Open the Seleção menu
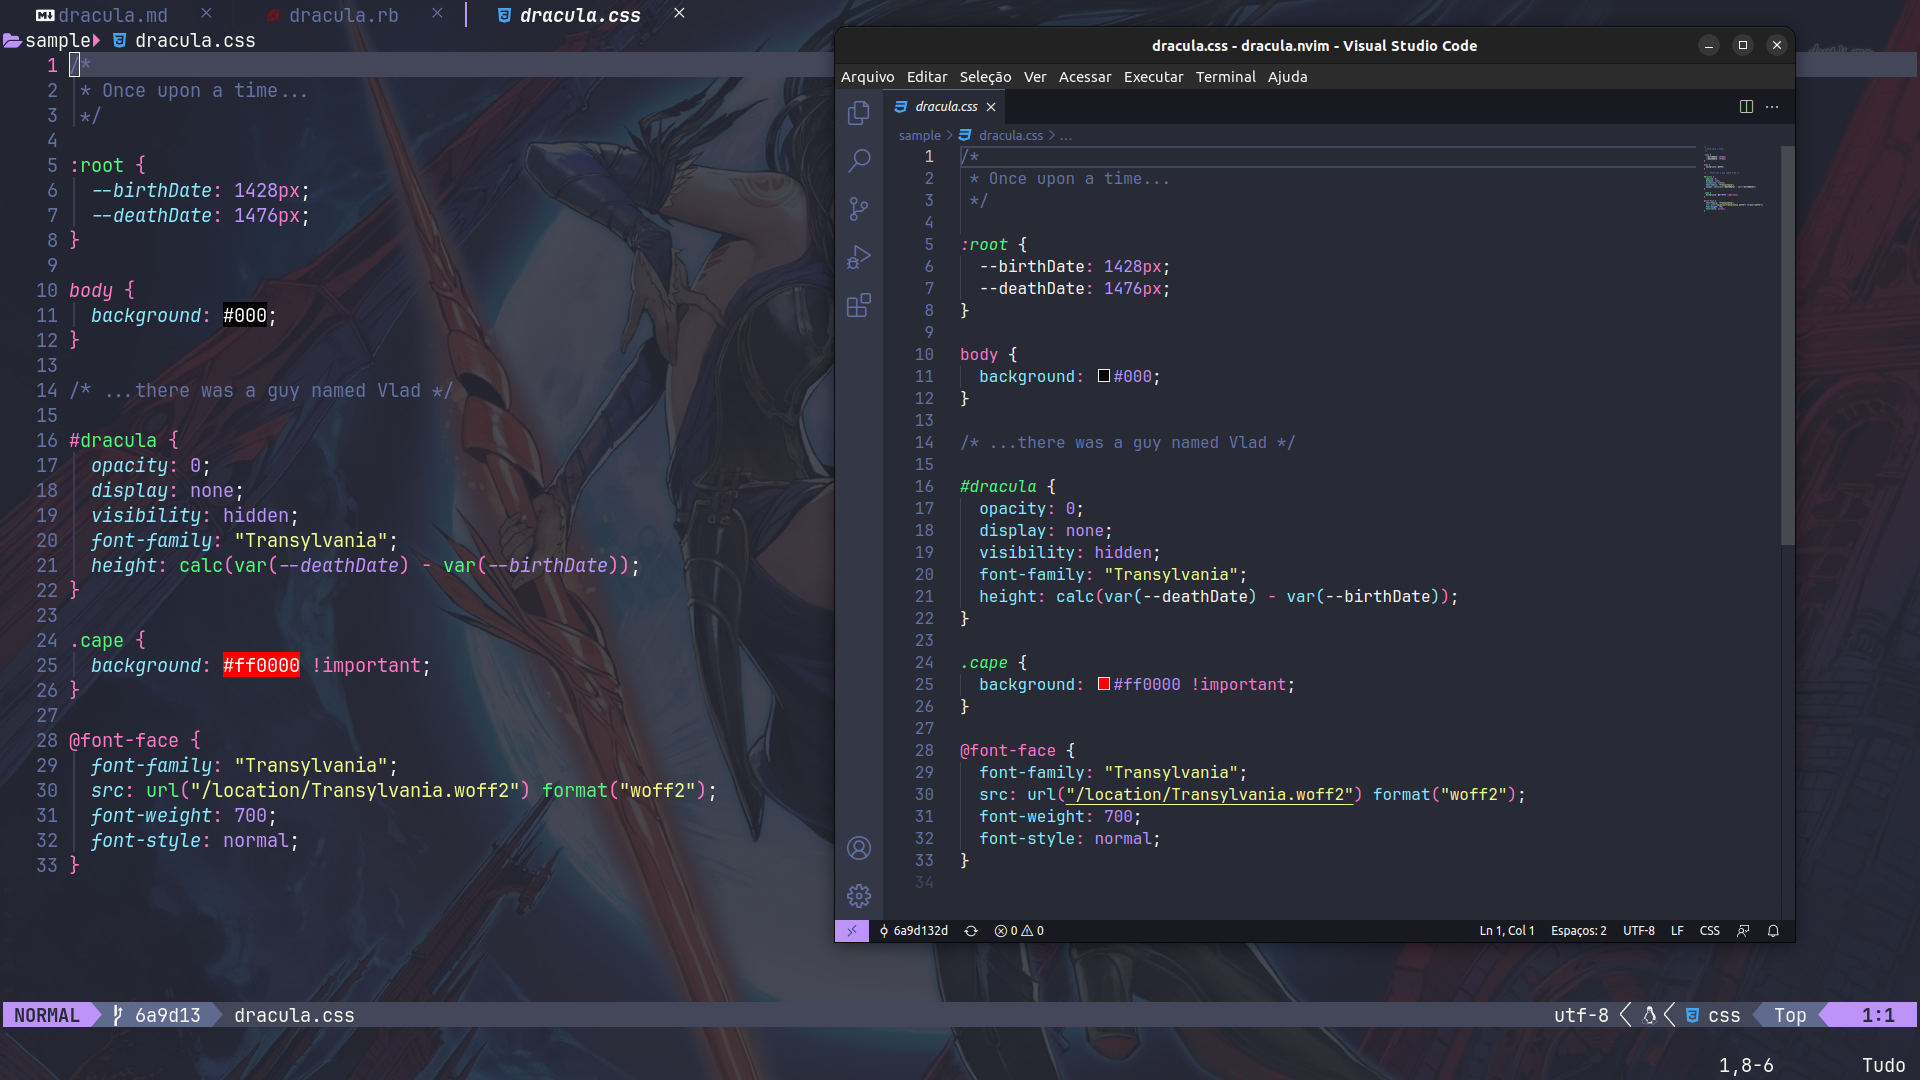The height and width of the screenshot is (1080, 1920). click(x=985, y=77)
